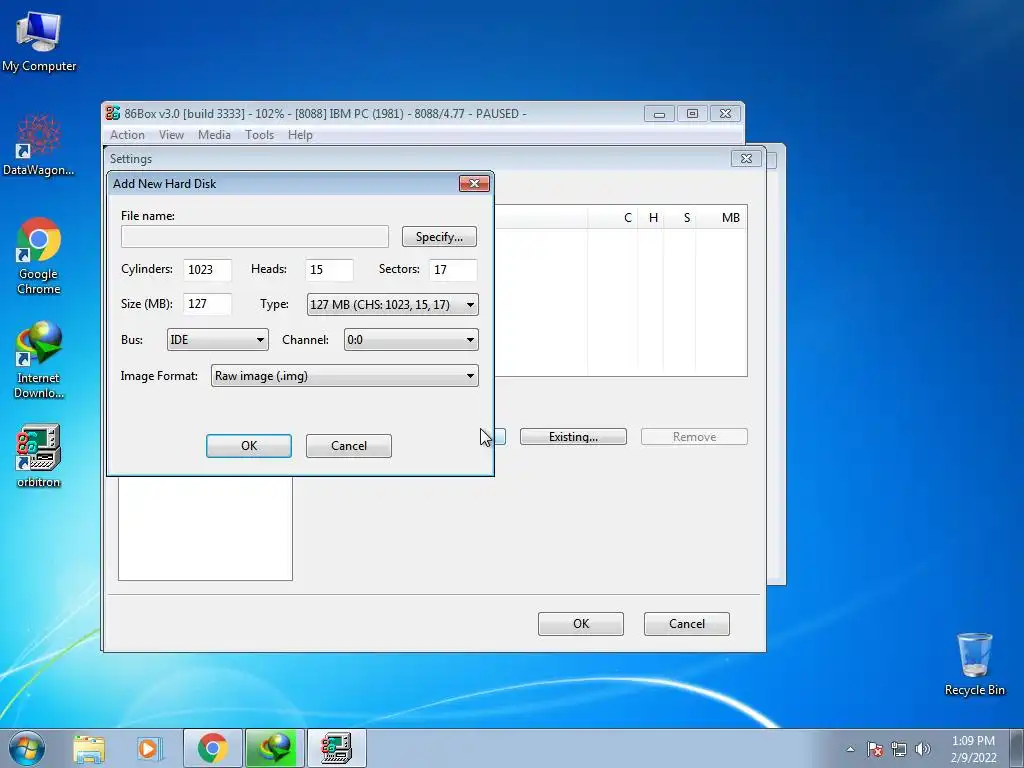Click the Heads field showing 15

(329, 270)
